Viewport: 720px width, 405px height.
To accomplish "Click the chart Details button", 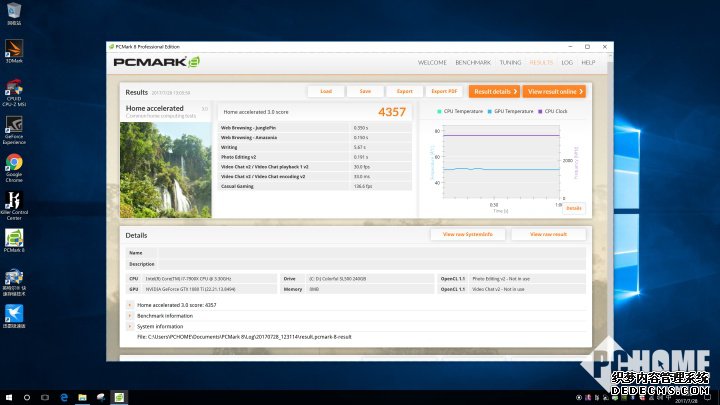I will pos(574,208).
